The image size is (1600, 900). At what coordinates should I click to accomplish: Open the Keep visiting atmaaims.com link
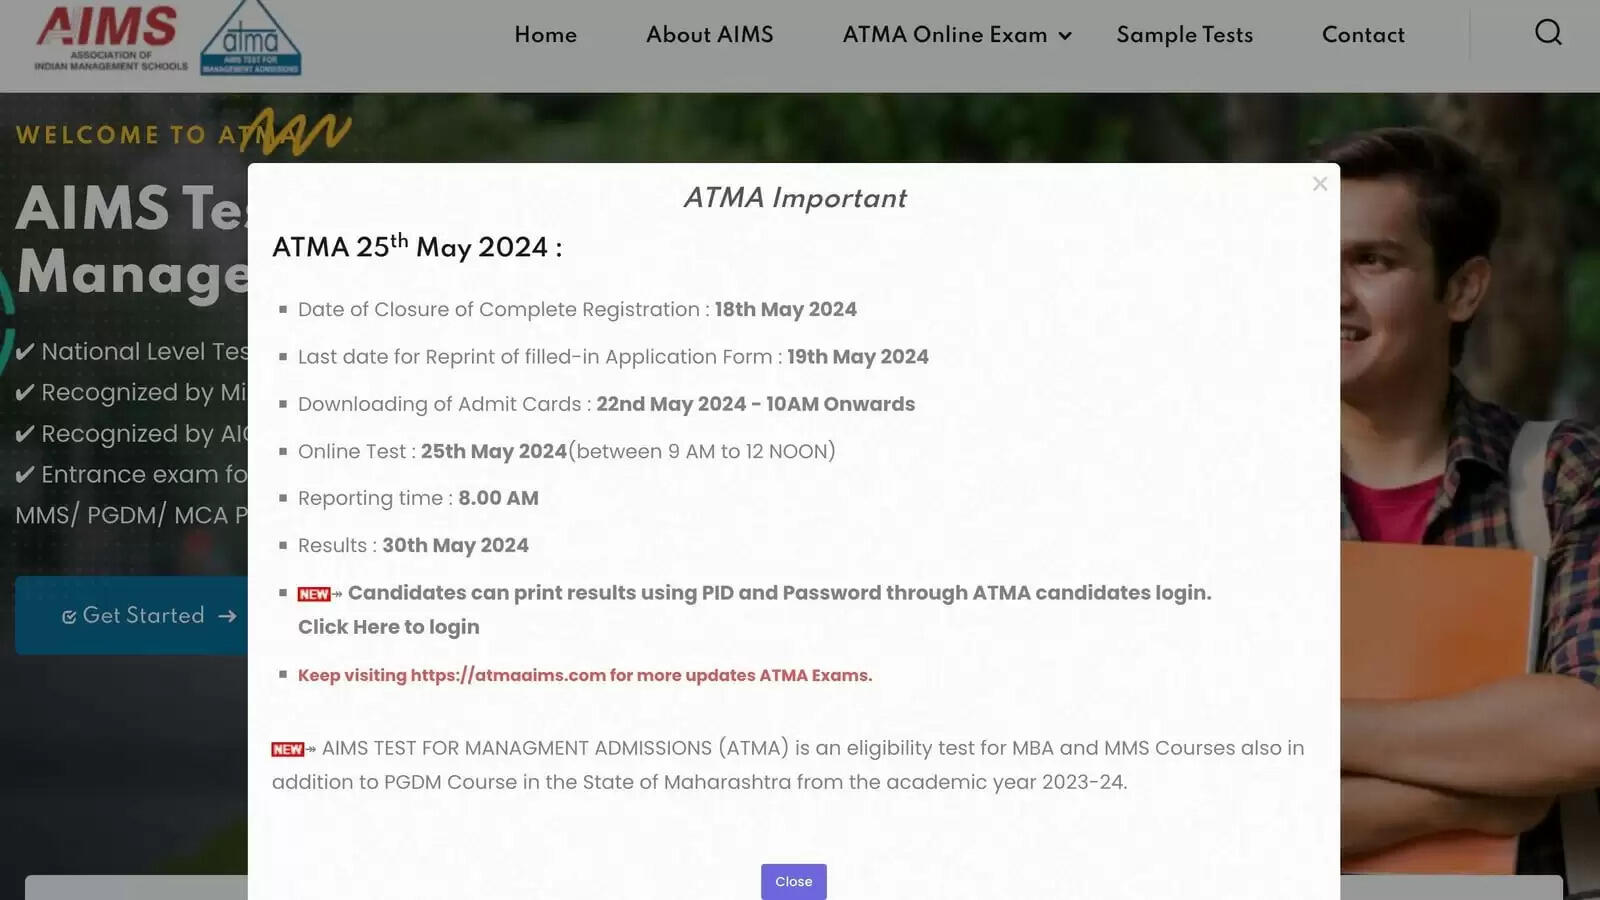click(585, 675)
